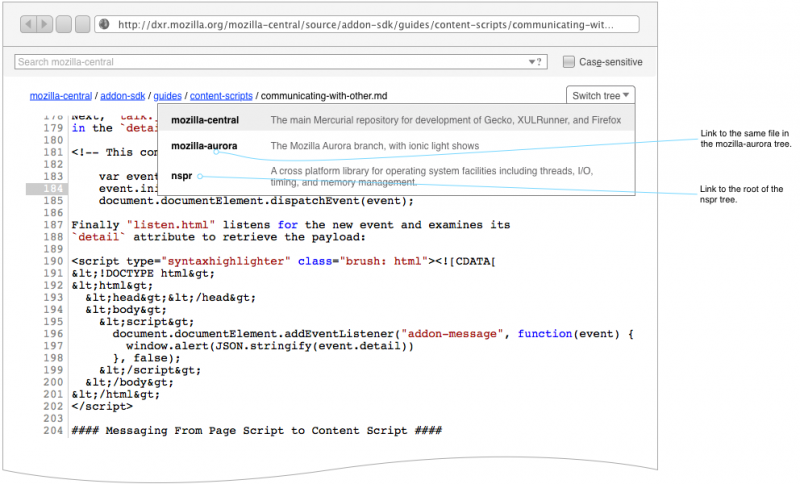Select mozilla-central in the tree menu
The width and height of the screenshot is (800, 484).
[x=396, y=120]
